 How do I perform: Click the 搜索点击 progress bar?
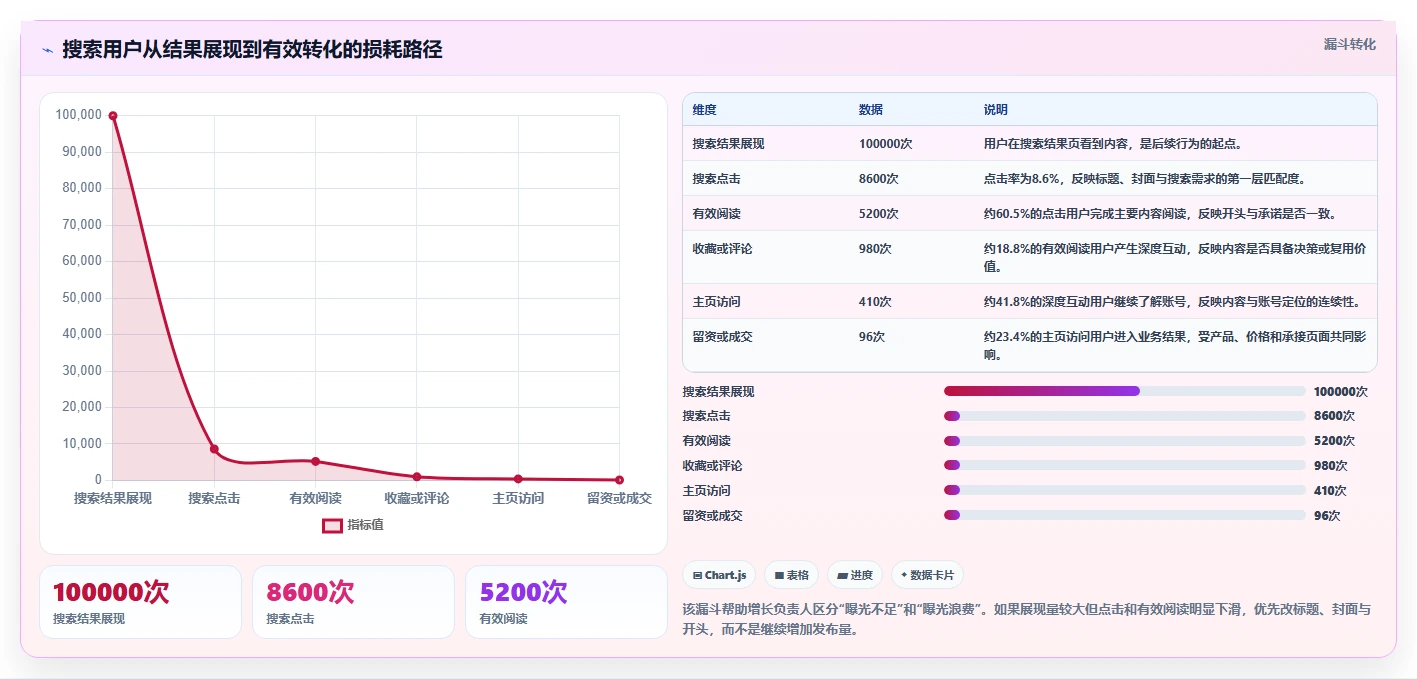click(1125, 416)
